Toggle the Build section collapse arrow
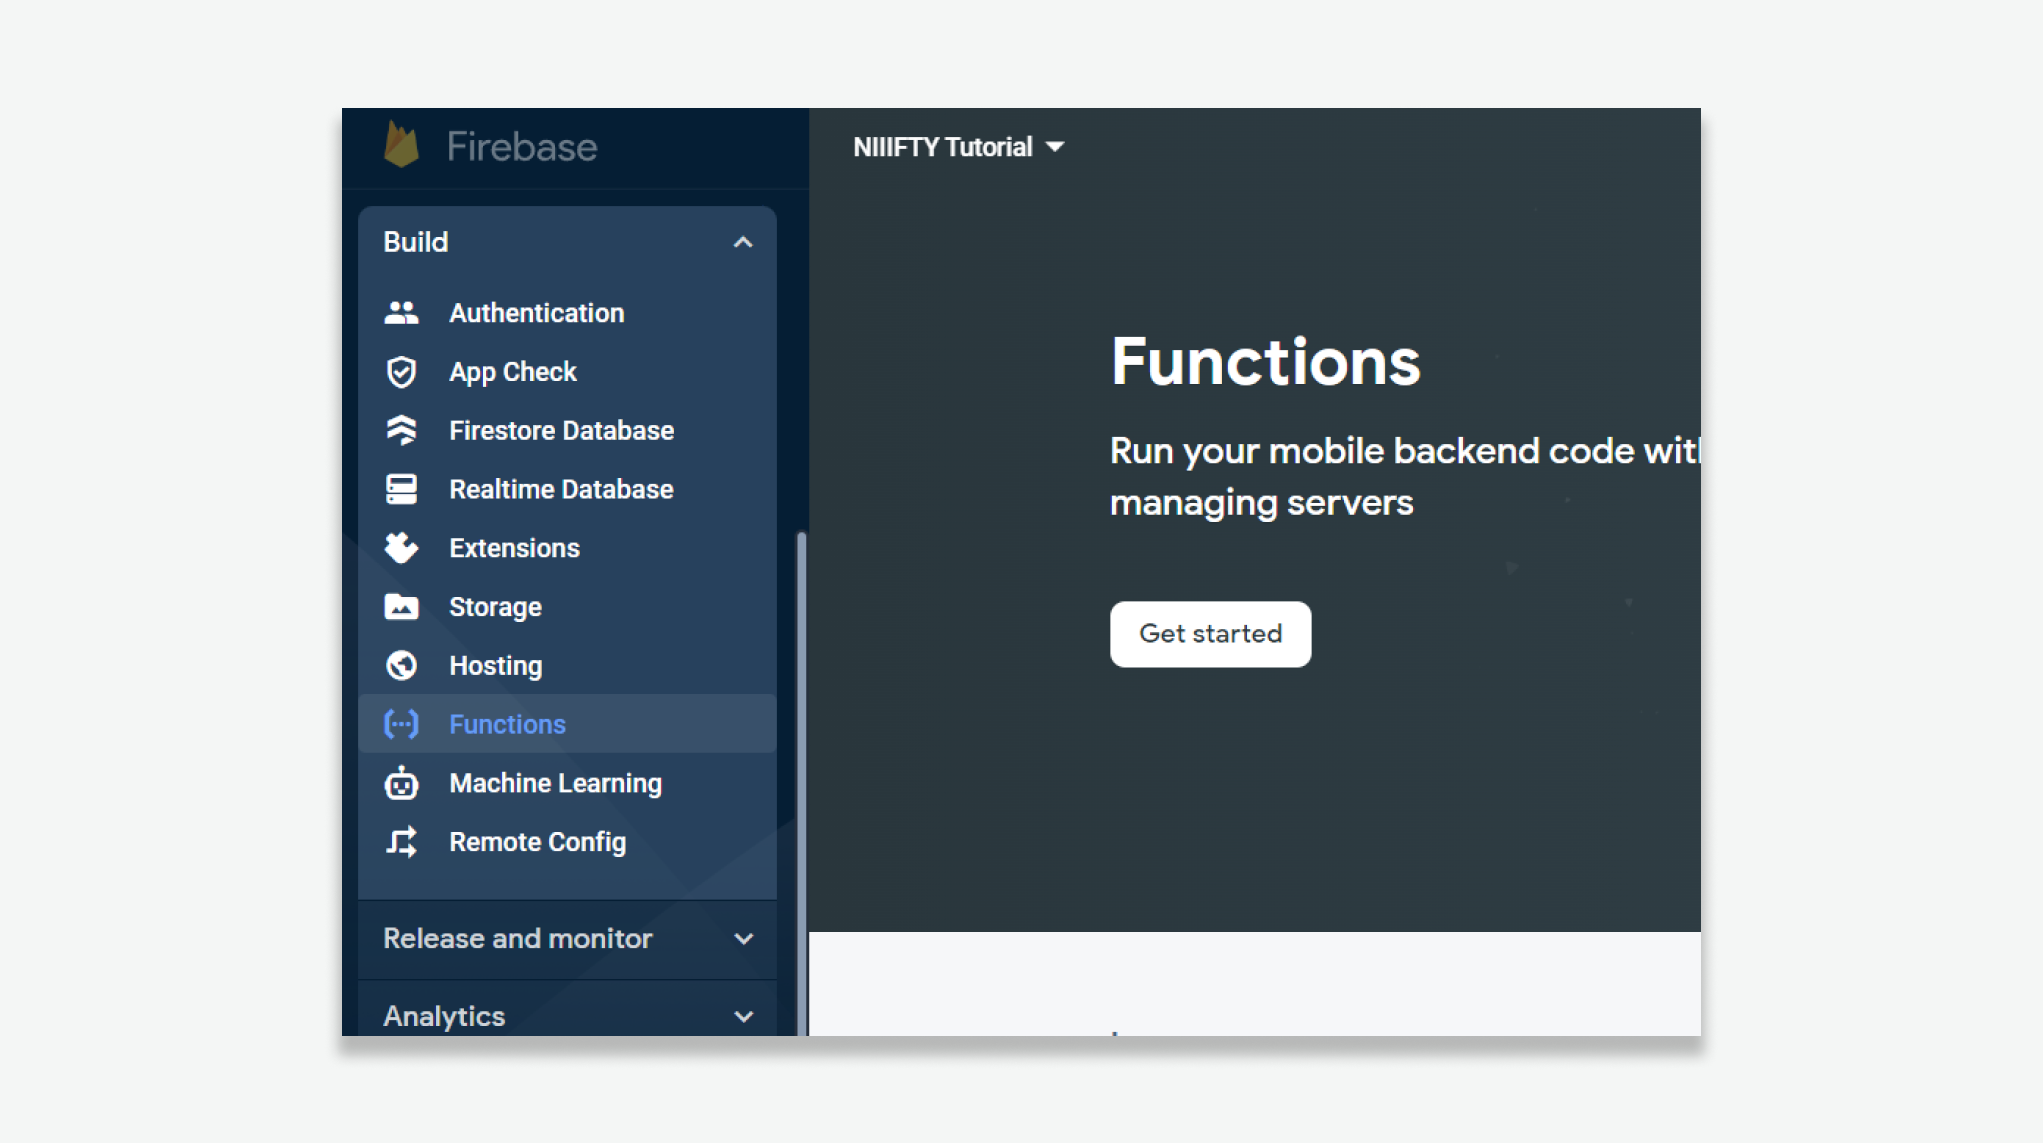This screenshot has width=2043, height=1143. pyautogui.click(x=742, y=241)
